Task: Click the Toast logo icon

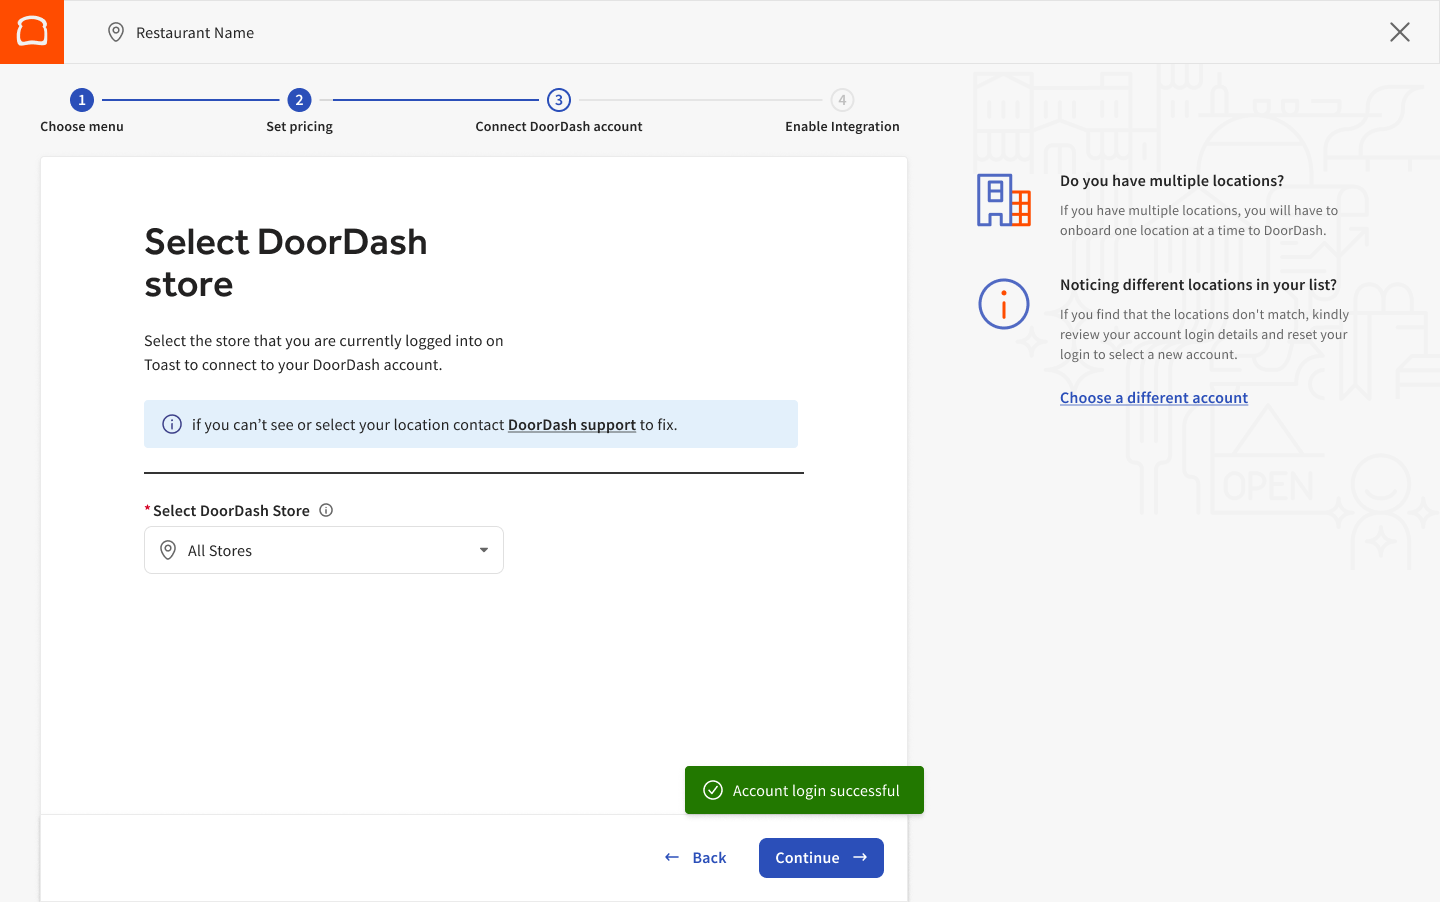Action: 31,31
